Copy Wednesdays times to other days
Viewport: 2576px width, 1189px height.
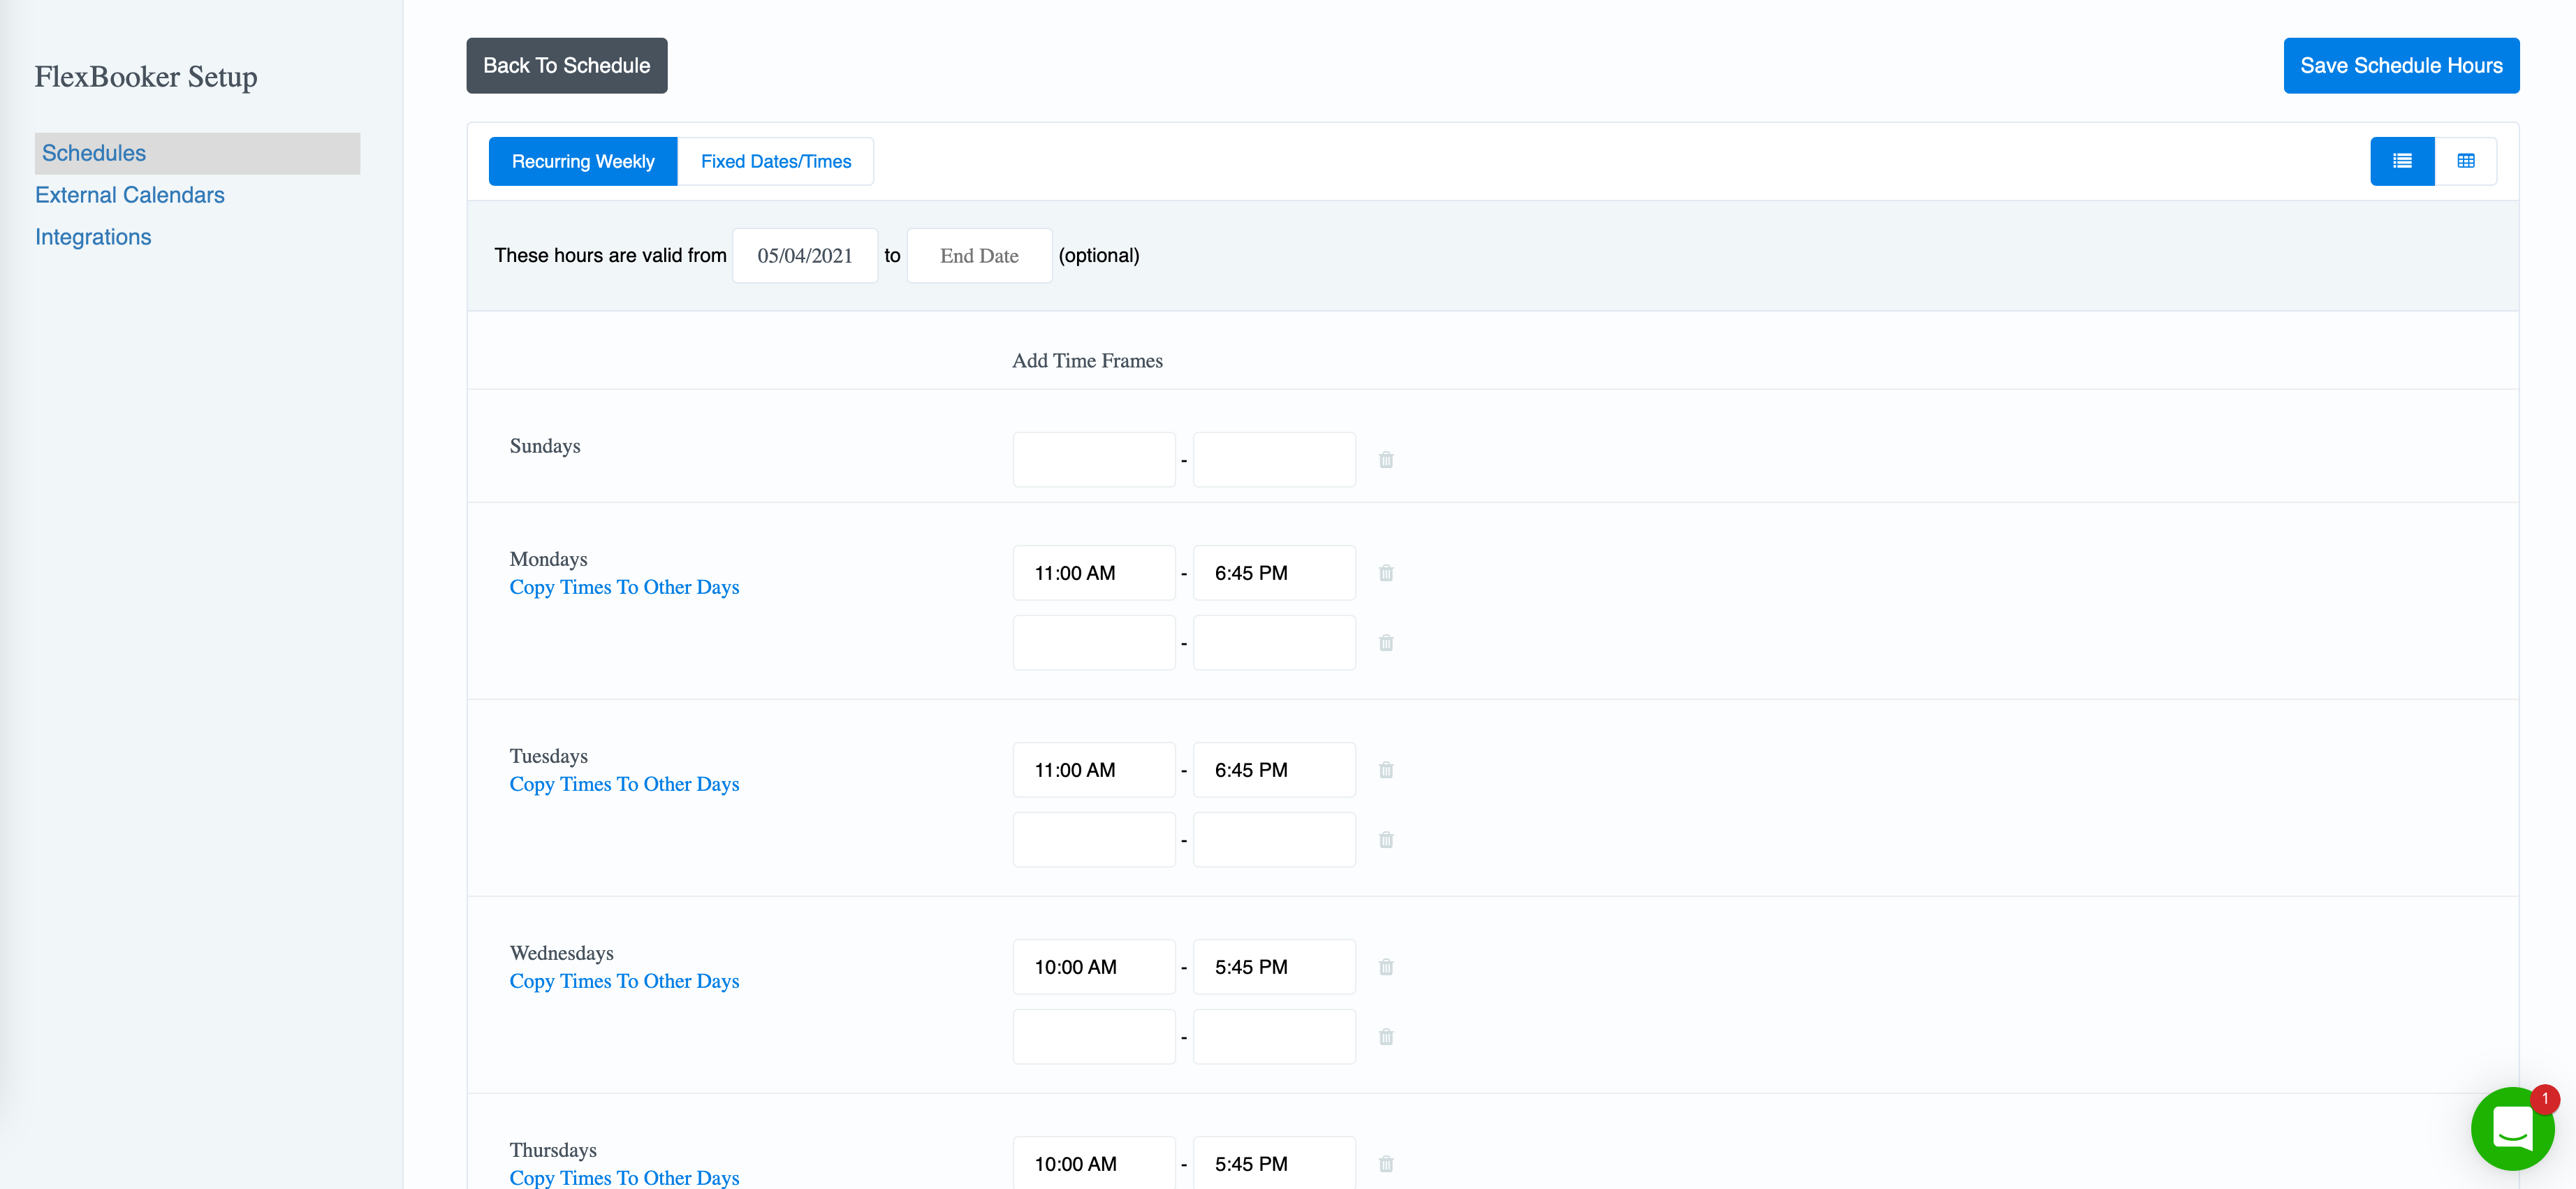coord(624,981)
